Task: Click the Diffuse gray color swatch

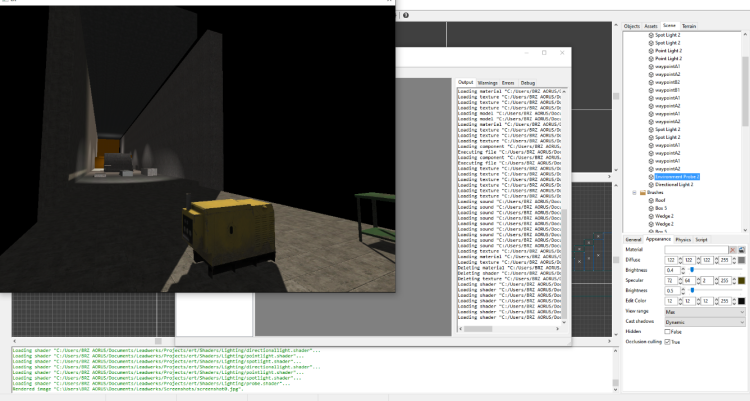Action: pyautogui.click(x=741, y=260)
